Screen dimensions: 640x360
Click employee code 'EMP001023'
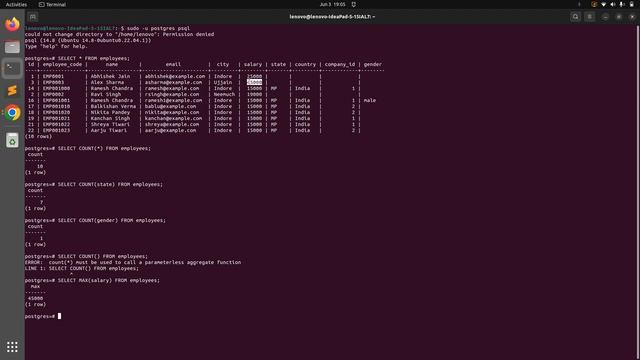[56, 130]
